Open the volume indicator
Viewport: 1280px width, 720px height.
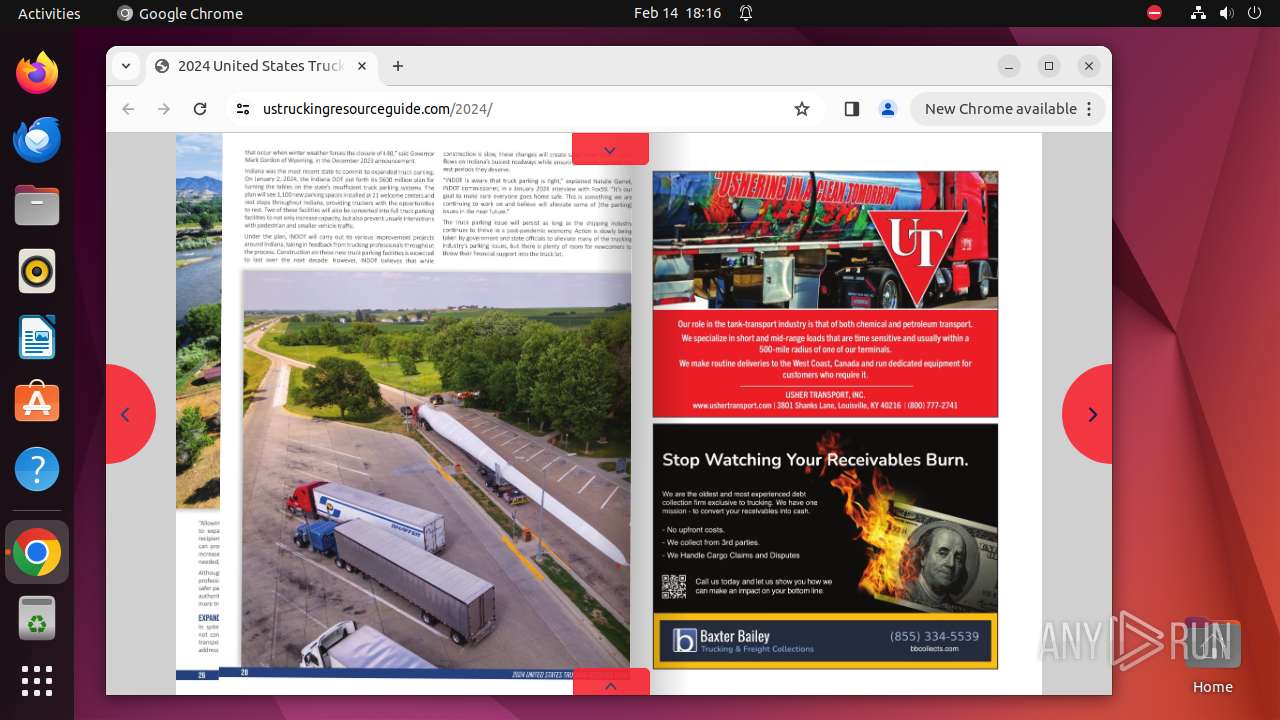1226,13
